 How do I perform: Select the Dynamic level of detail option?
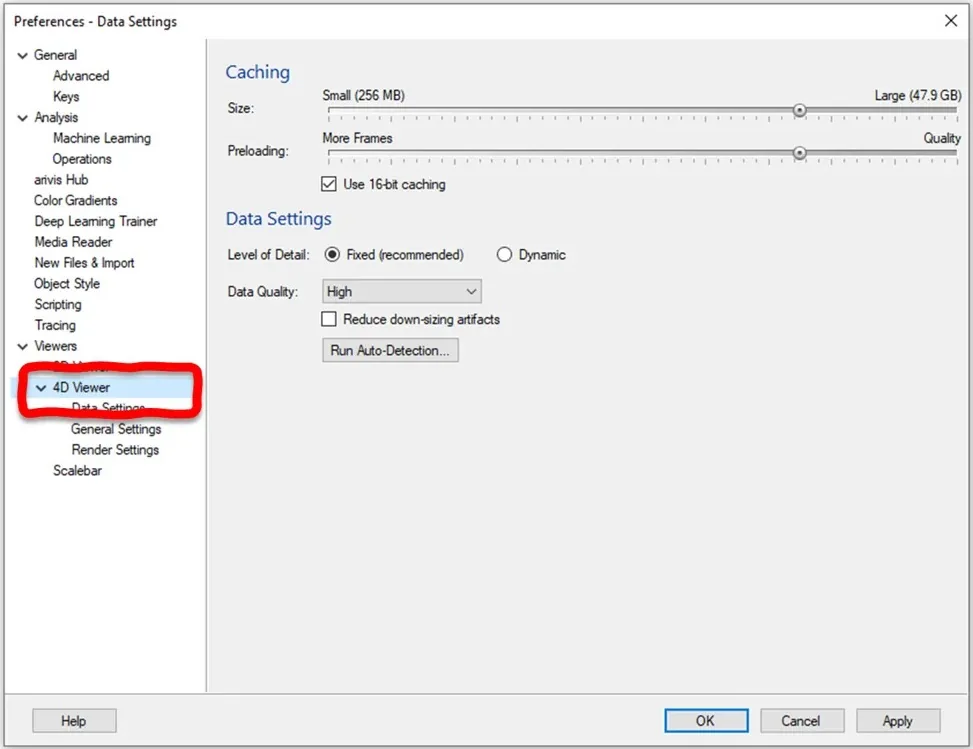coord(504,254)
